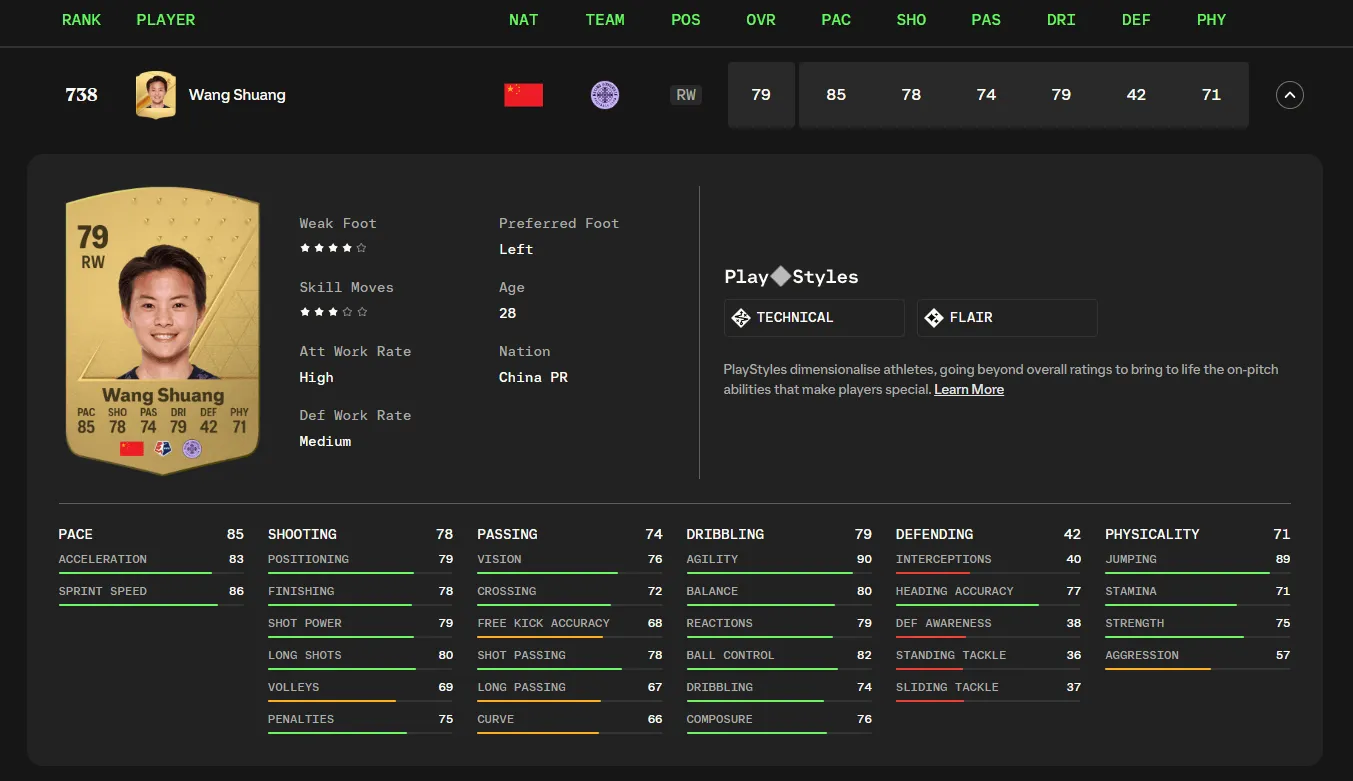
Task: Click the Weak Foot star rating
Action: pos(333,248)
